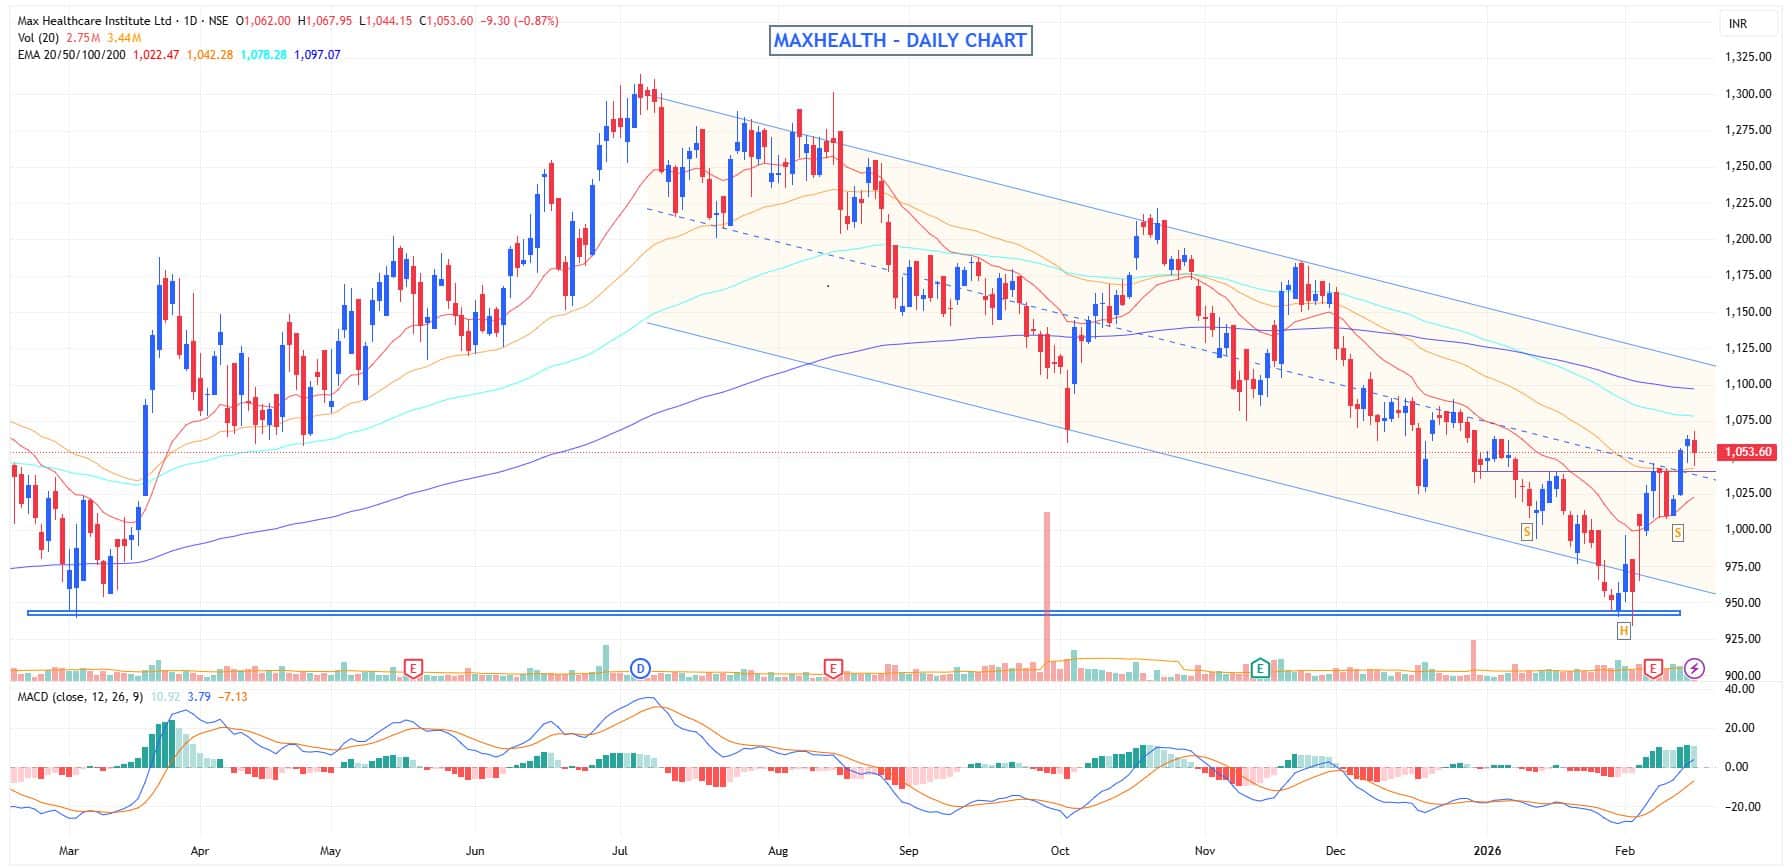Click the volume value 2.75M
The width and height of the screenshot is (1792, 868).
point(81,38)
